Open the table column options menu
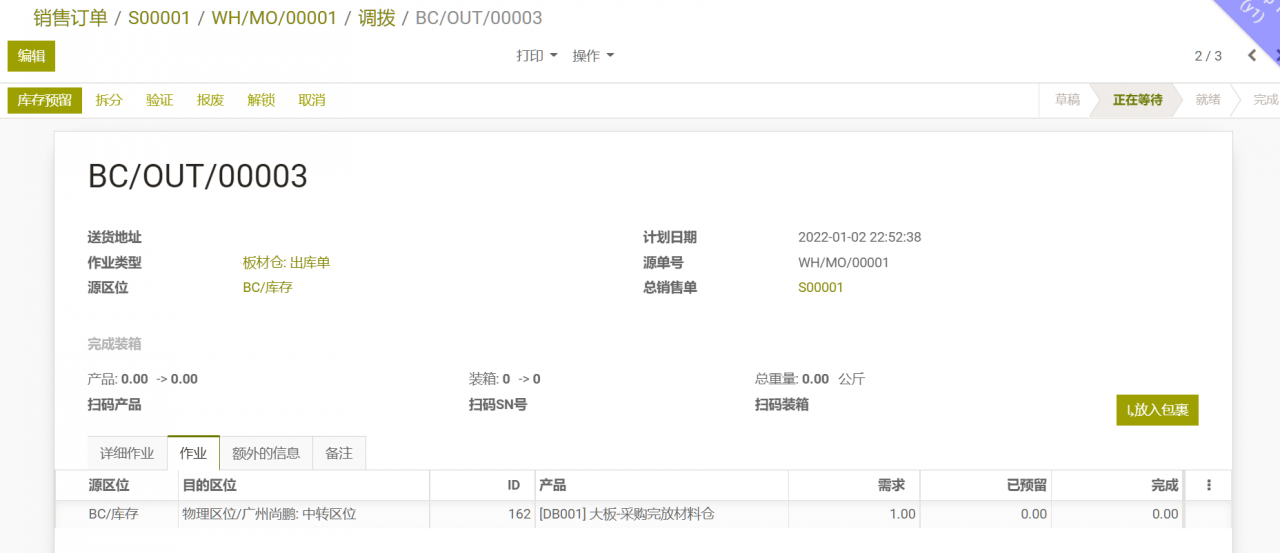 tap(1209, 485)
